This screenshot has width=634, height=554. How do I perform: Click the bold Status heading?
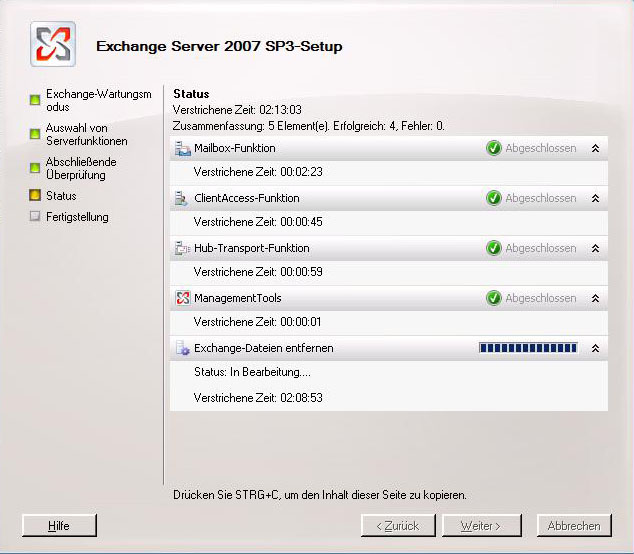coord(191,94)
